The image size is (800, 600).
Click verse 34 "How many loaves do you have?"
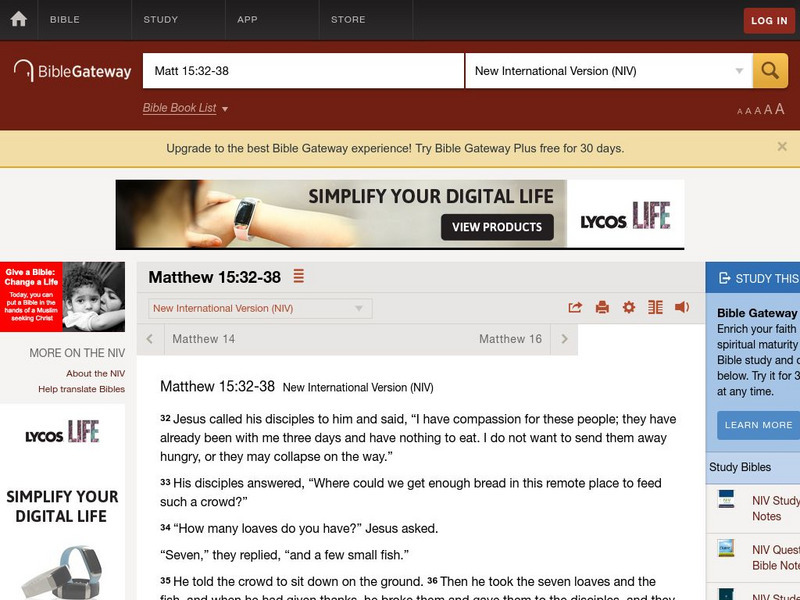coord(268,528)
